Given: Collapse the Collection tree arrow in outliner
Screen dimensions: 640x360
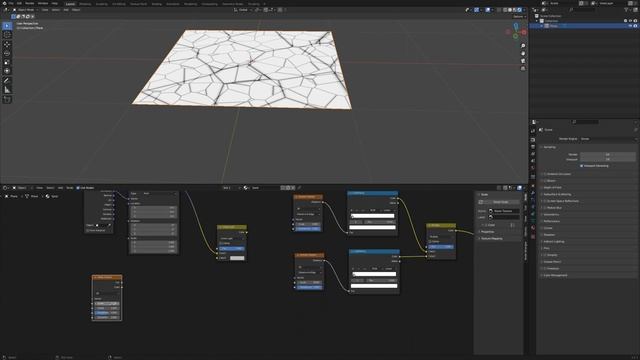Looking at the screenshot, I should [x=537, y=21].
